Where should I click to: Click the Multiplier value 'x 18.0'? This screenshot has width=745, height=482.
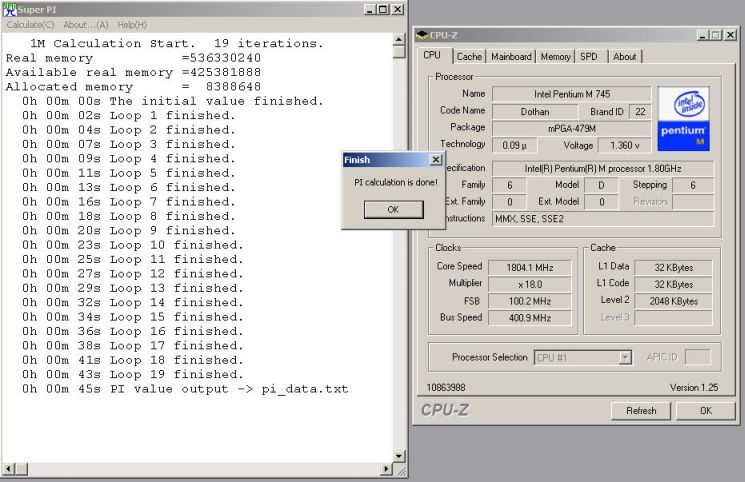pos(530,284)
